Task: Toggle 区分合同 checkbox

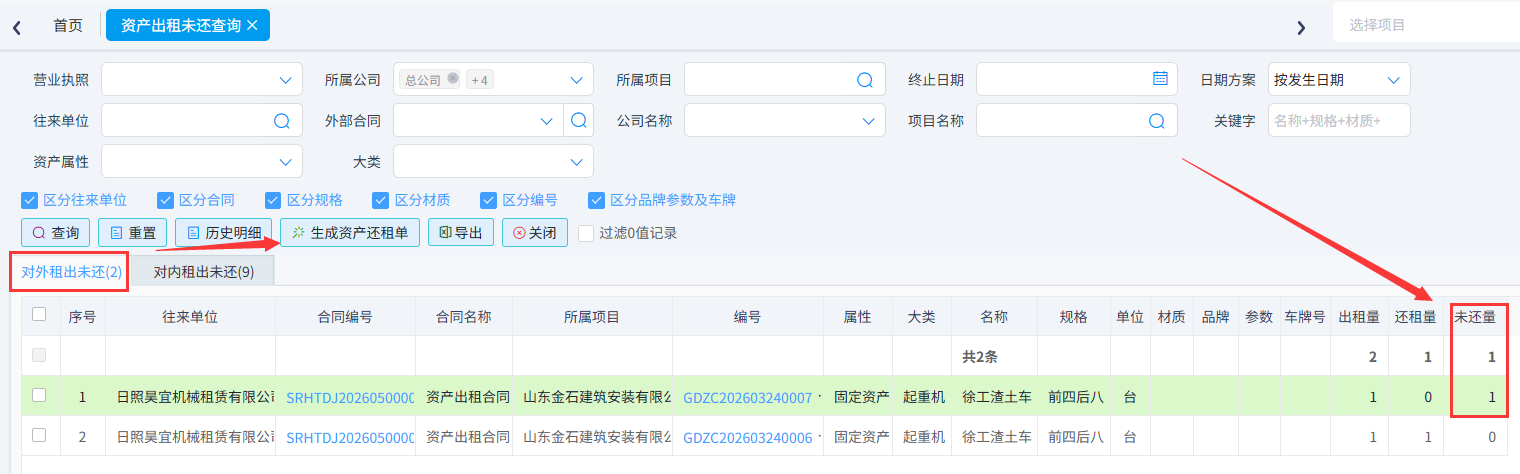Action: click(164, 200)
